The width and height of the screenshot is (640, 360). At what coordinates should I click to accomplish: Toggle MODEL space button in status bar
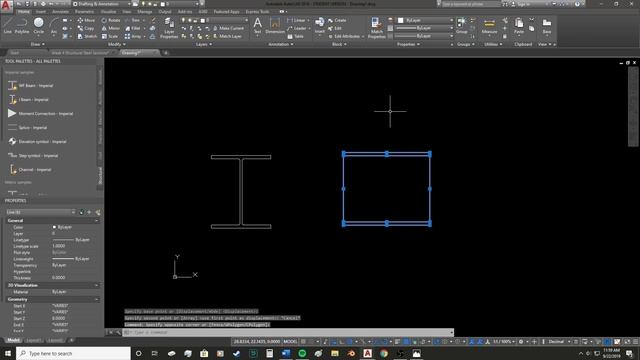[x=290, y=342]
